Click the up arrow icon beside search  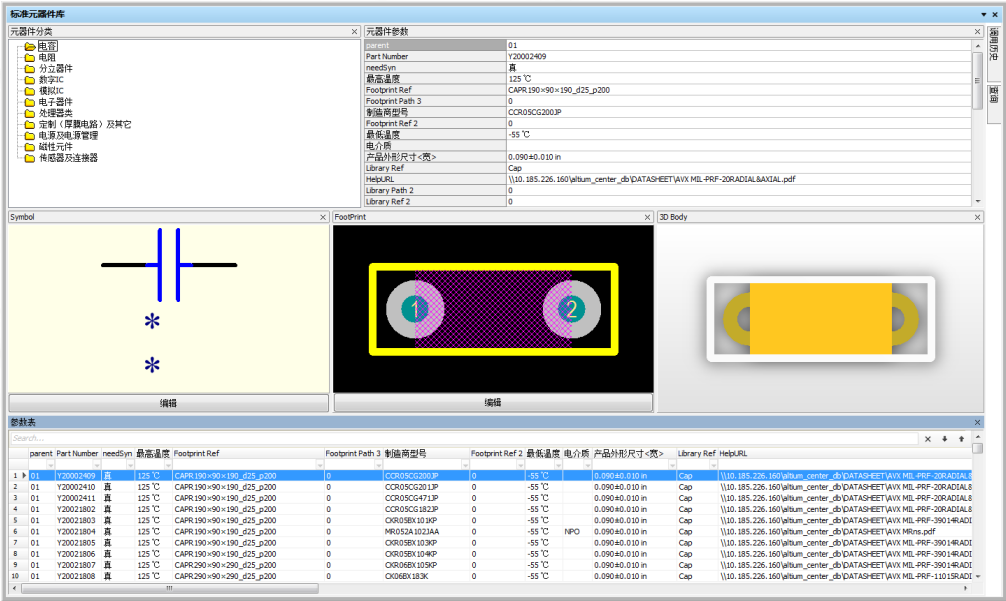[x=961, y=439]
